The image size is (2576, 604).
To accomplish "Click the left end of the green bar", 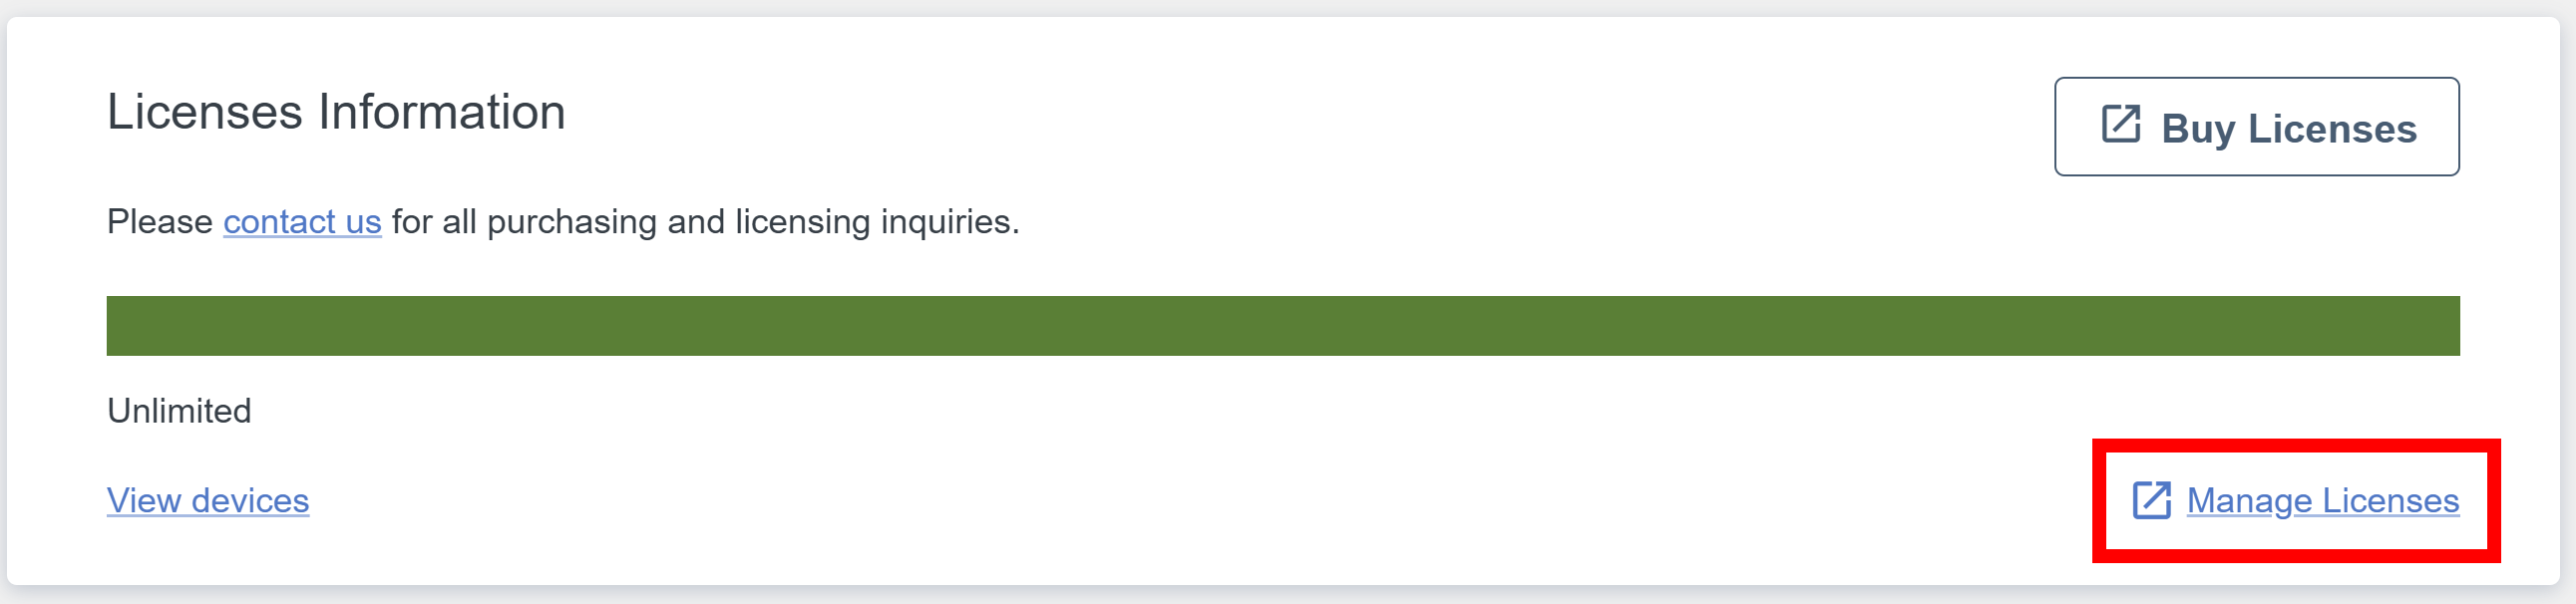I will tap(120, 326).
